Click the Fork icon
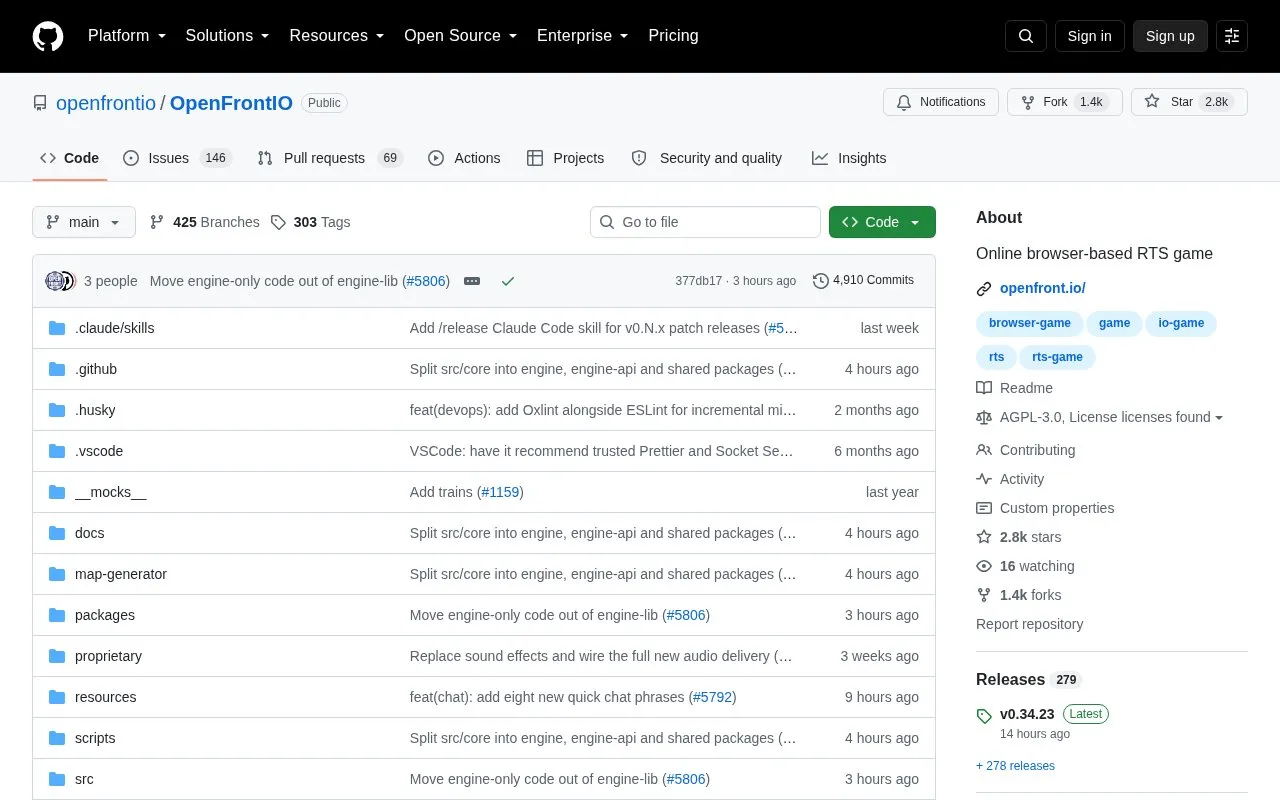1280x800 pixels. pyautogui.click(x=1027, y=102)
